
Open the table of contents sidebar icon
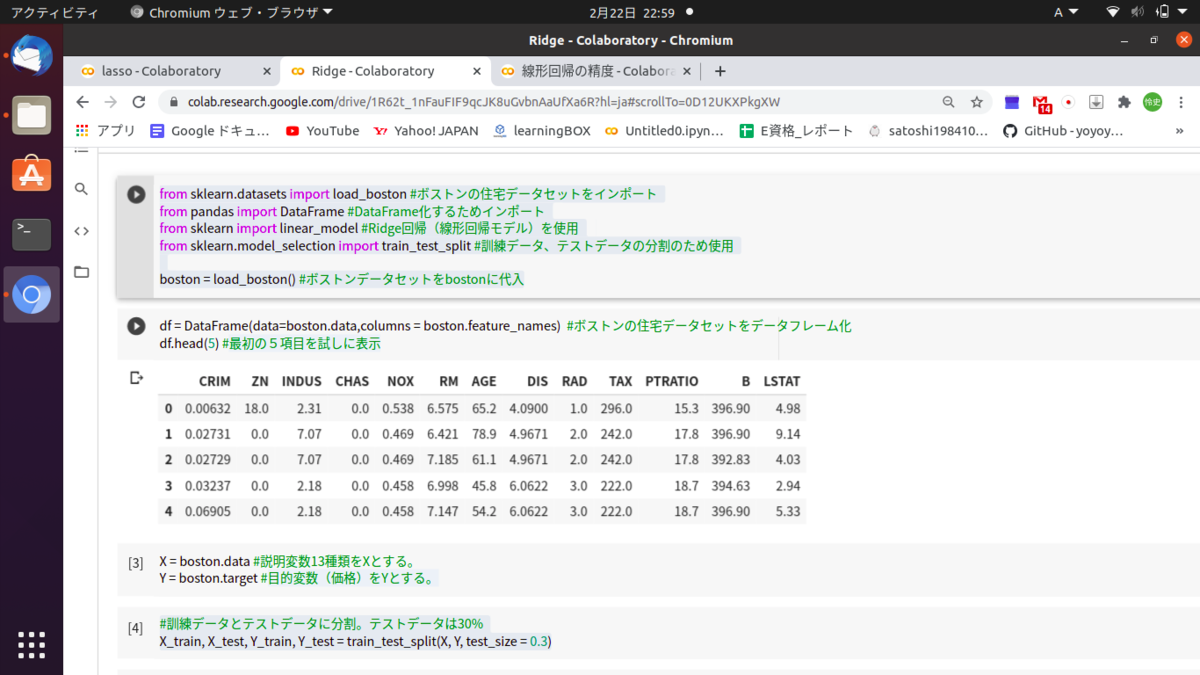81,149
